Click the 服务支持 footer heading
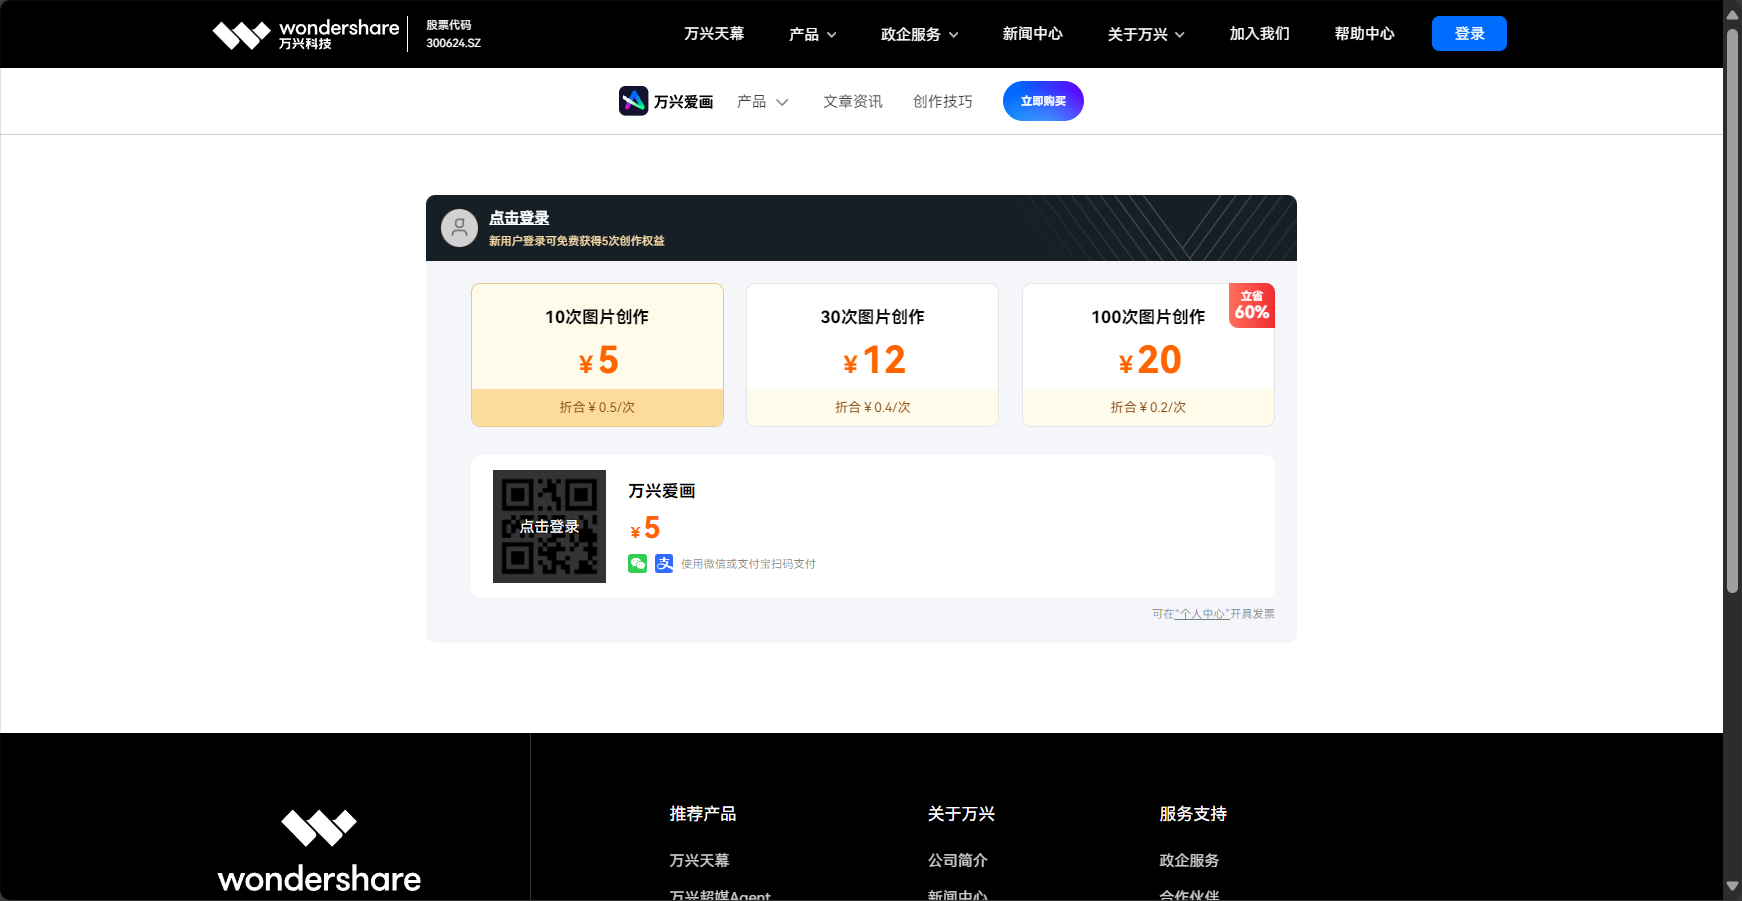Screen dimensions: 1742x901 [x=1193, y=814]
